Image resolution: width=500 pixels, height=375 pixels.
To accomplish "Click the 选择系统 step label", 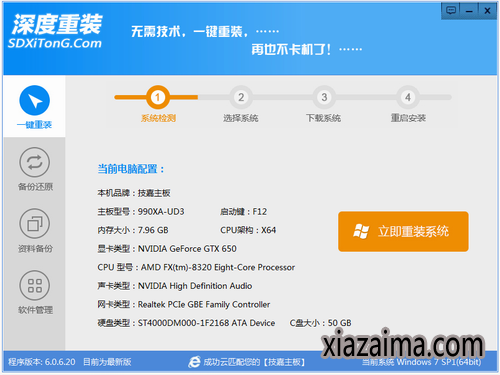I will pos(241,118).
